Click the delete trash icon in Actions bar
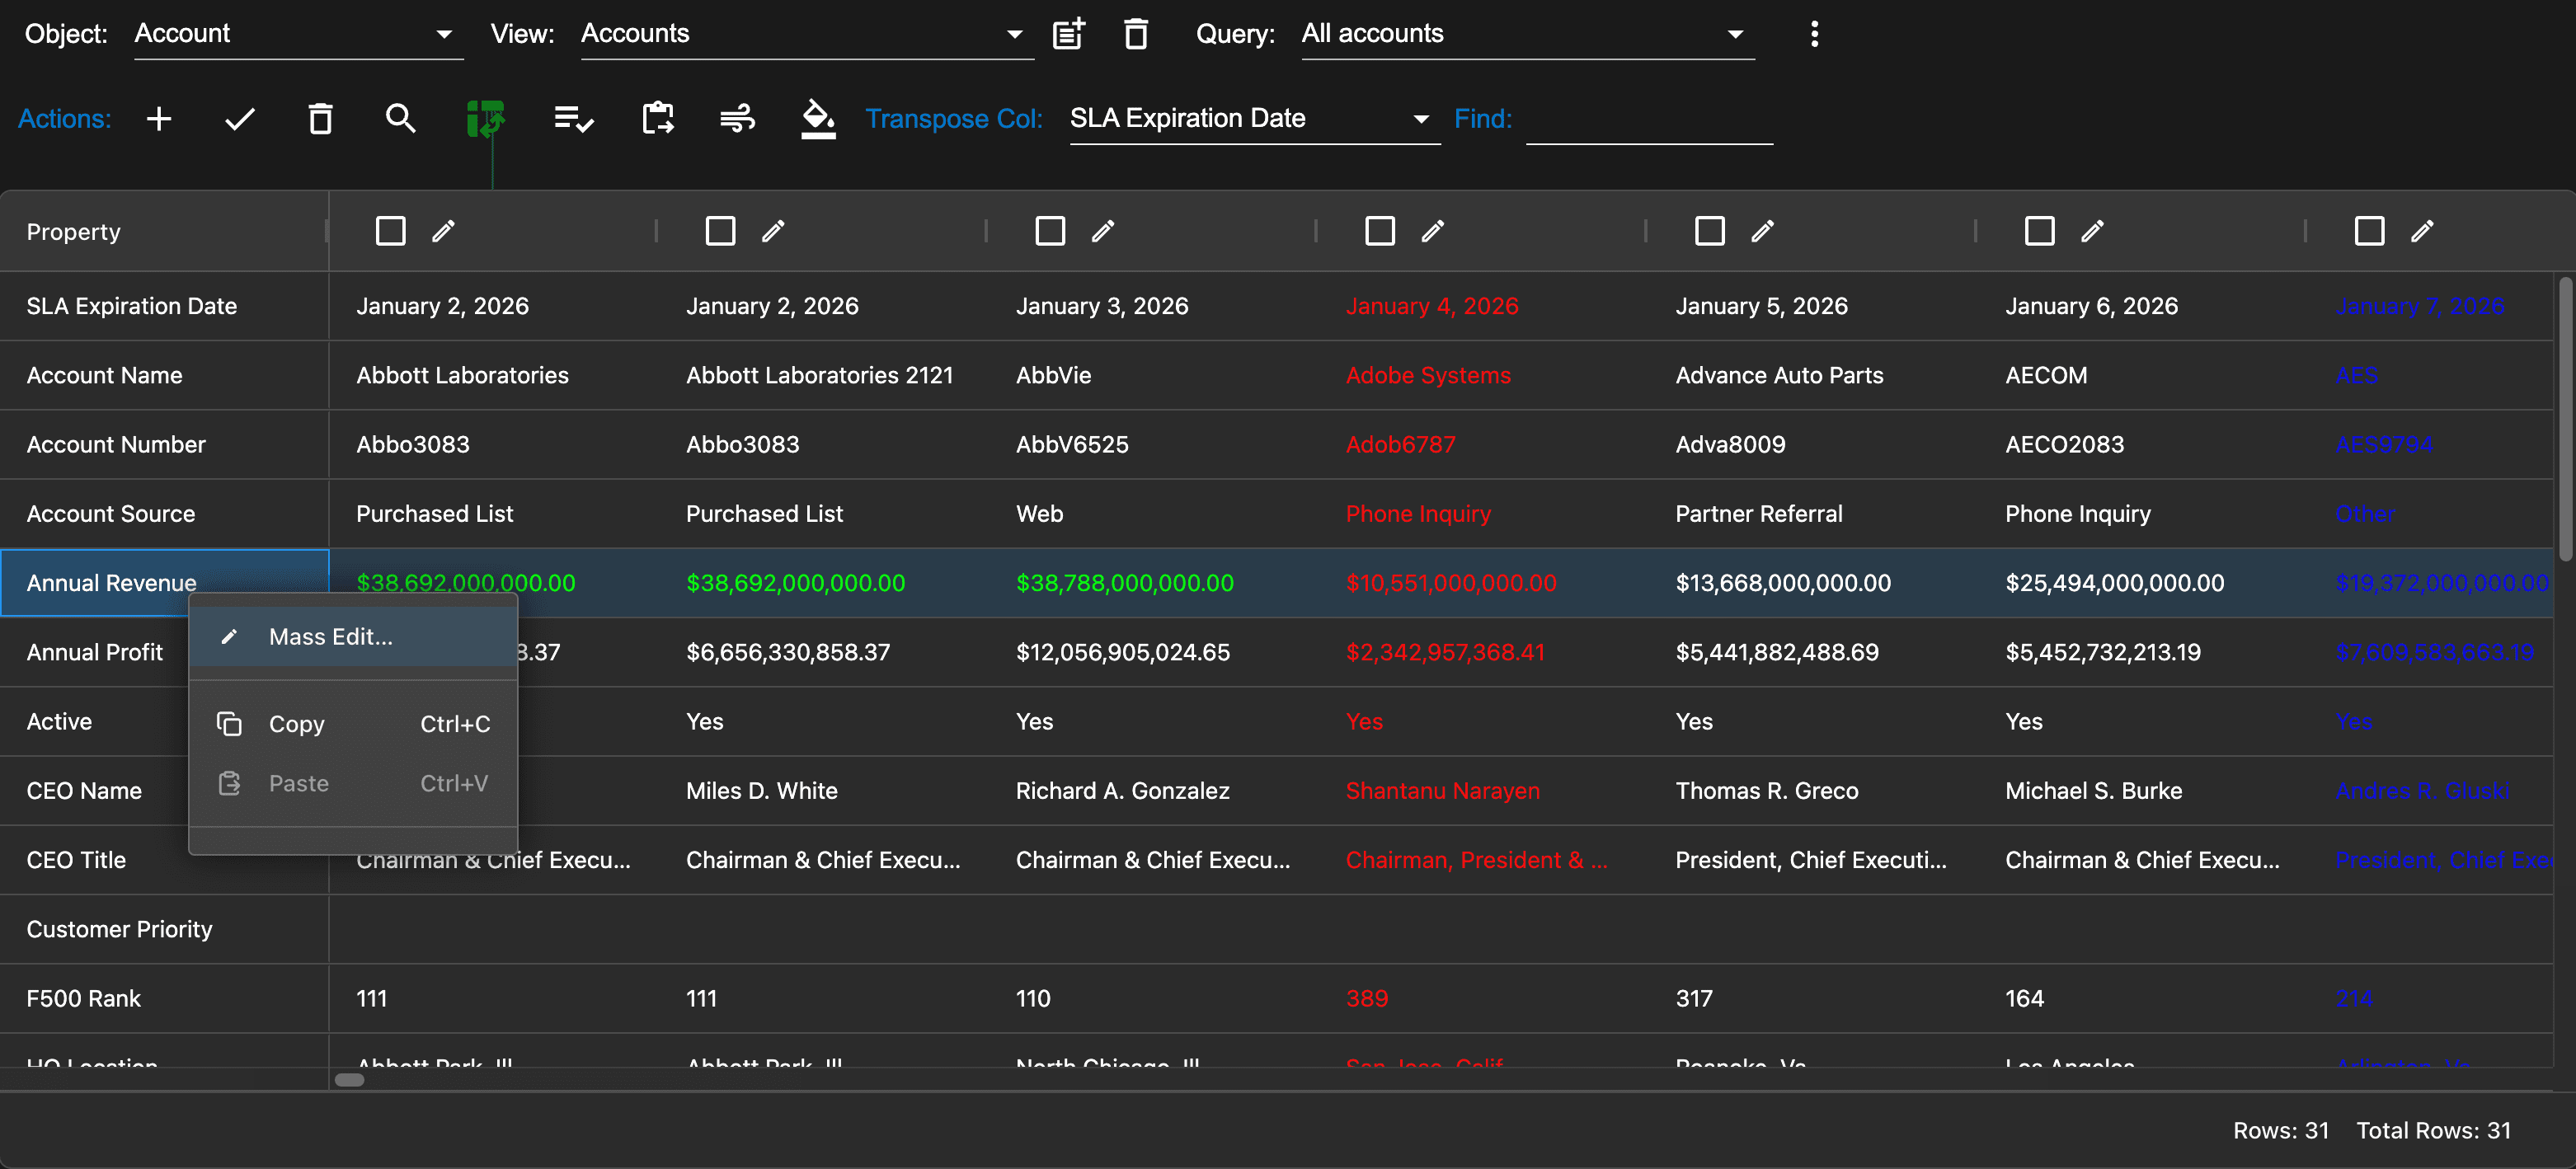The width and height of the screenshot is (2576, 1169). [x=320, y=119]
